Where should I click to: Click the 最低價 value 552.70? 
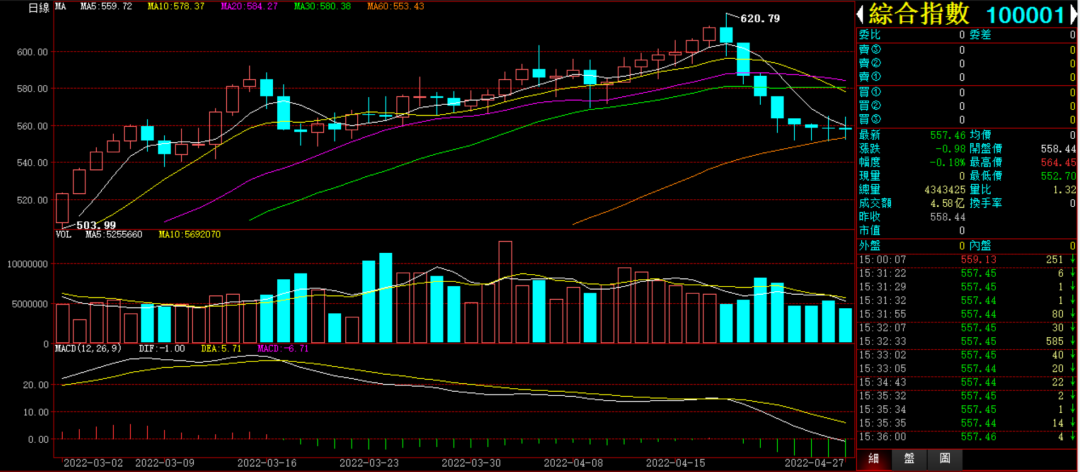pos(1059,176)
